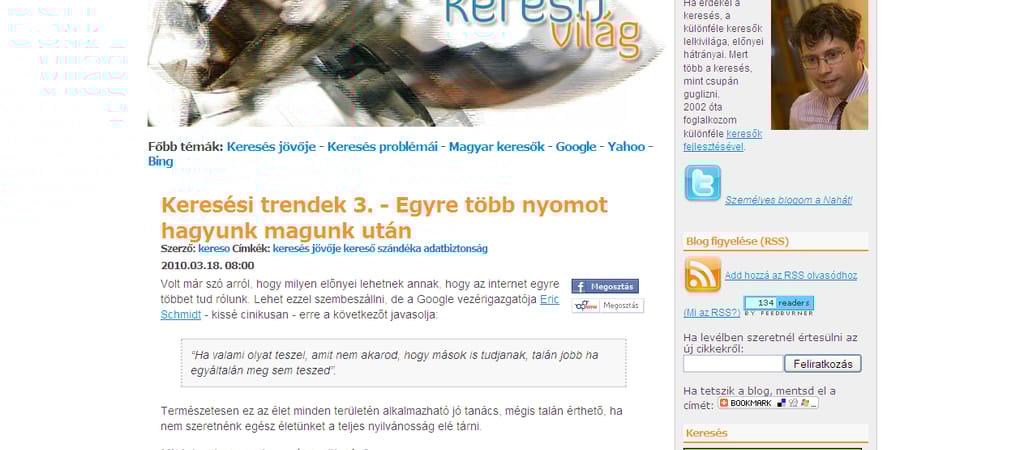Open the Keresés jövője topic

pyautogui.click(x=271, y=147)
